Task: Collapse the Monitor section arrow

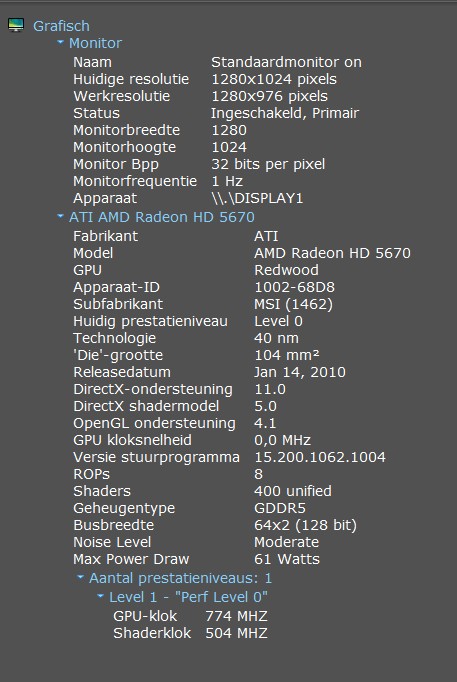Action: coord(60,42)
